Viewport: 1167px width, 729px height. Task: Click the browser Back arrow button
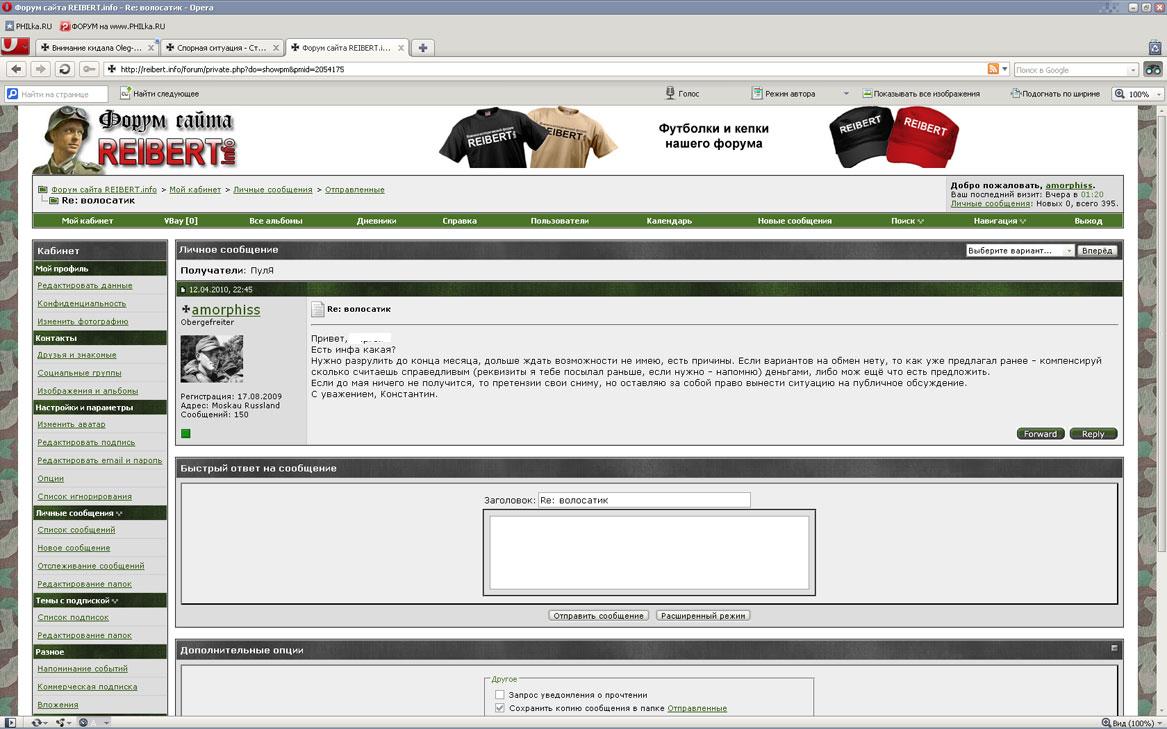point(16,69)
